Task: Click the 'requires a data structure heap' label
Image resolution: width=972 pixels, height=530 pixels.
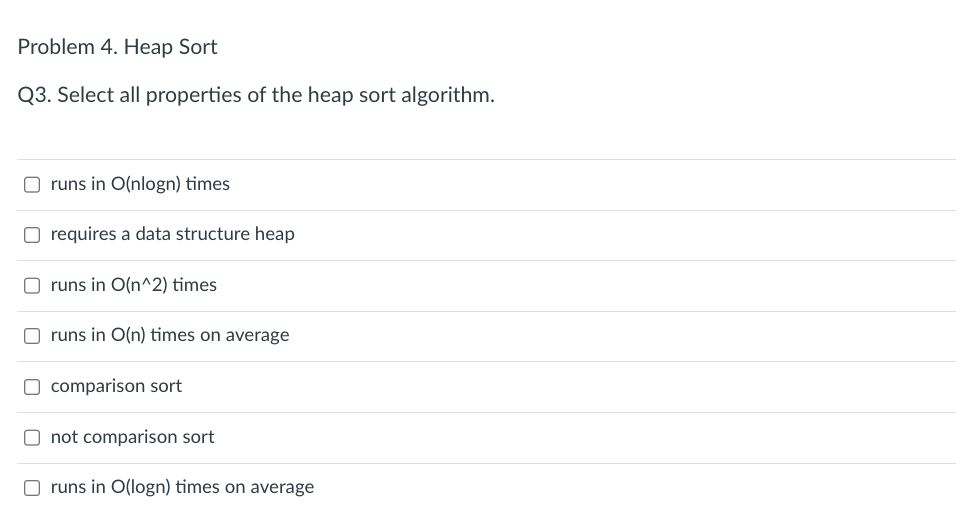Action: click(x=172, y=234)
